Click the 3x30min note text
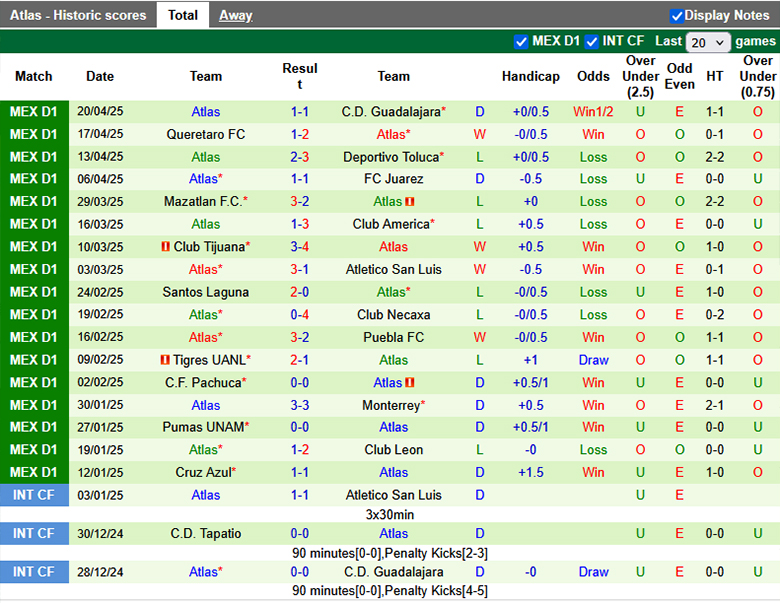This screenshot has height=603, width=780. coord(390,515)
